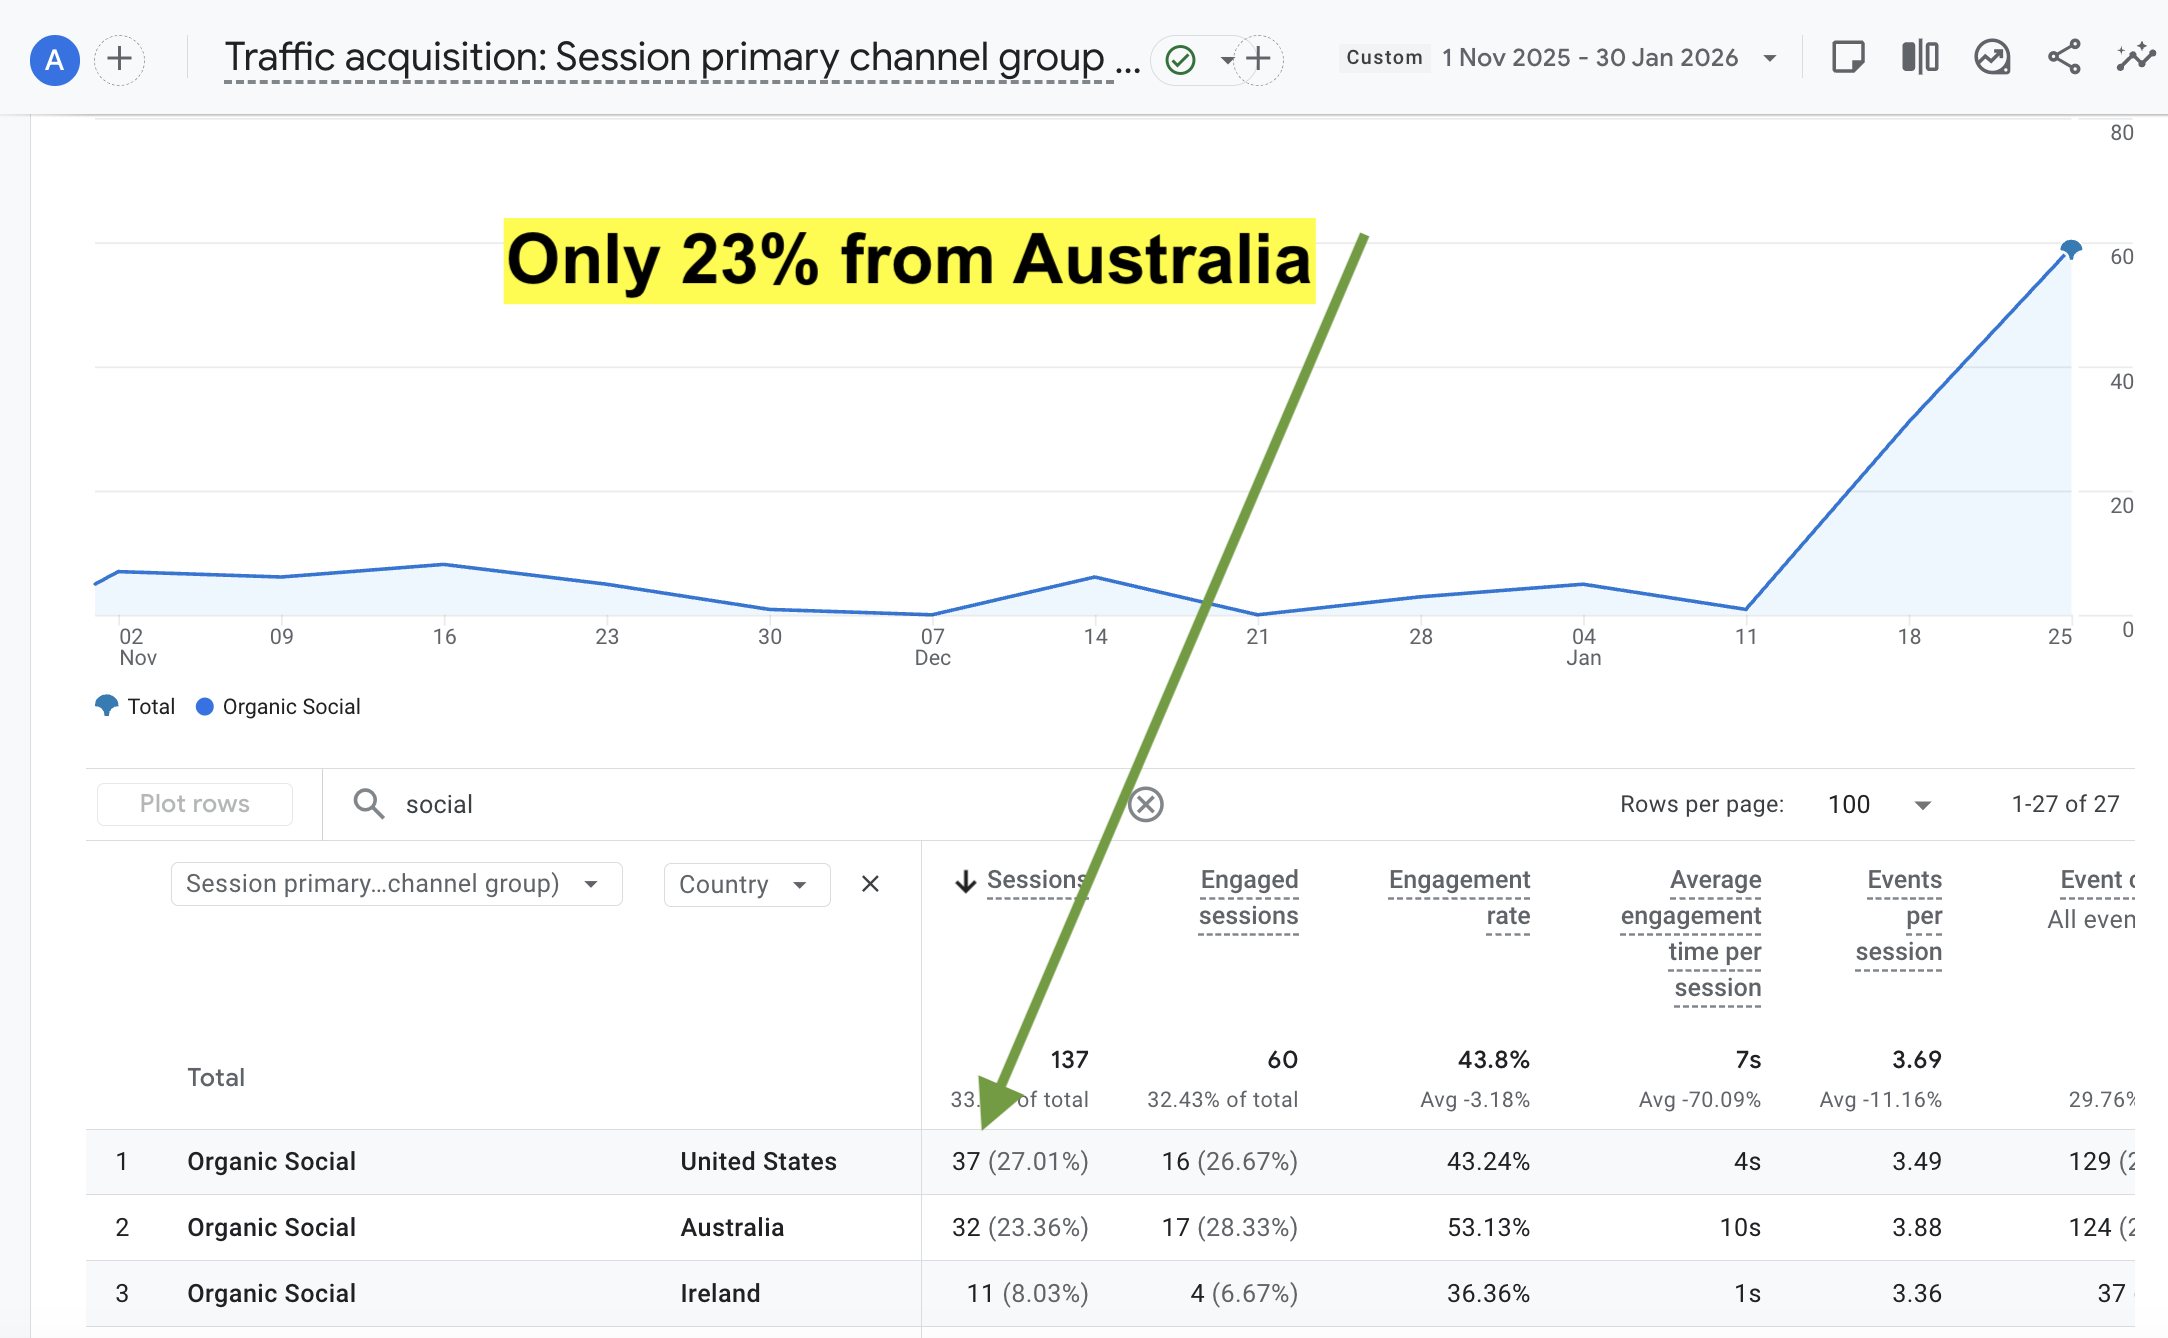Open the report status dropdown arrow
2168x1338 pixels.
click(1226, 60)
